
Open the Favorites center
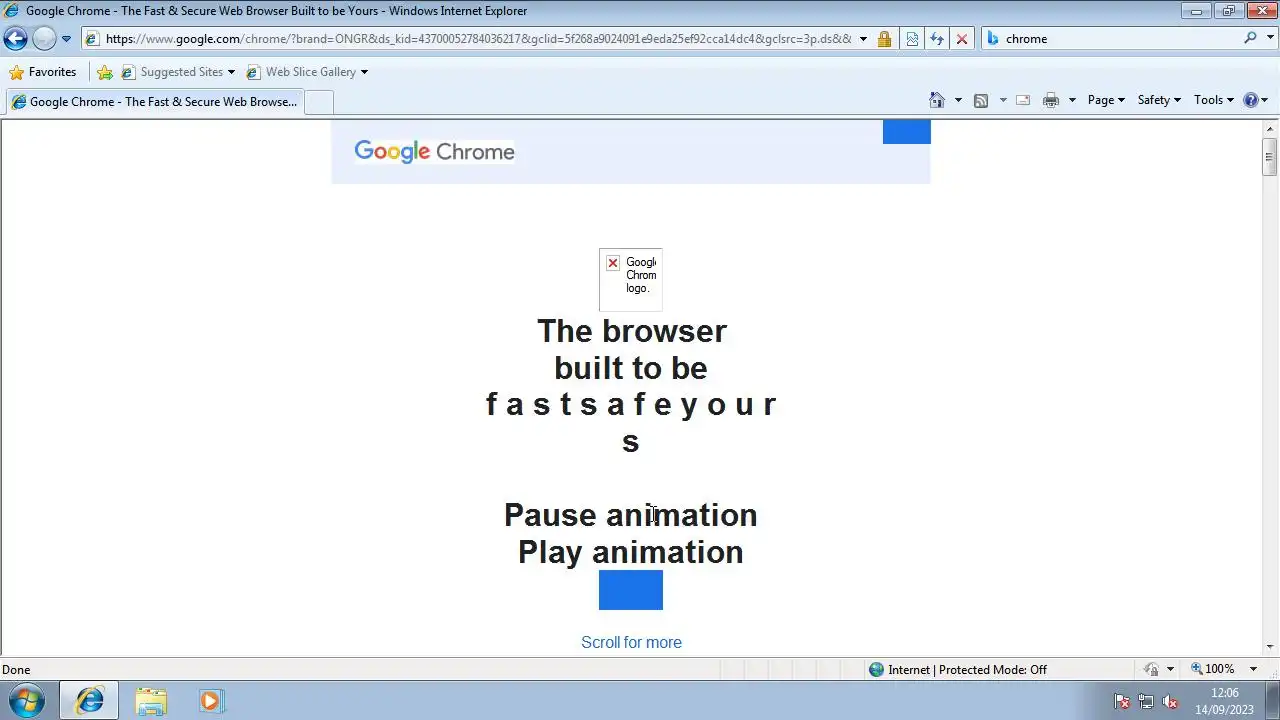coord(42,72)
